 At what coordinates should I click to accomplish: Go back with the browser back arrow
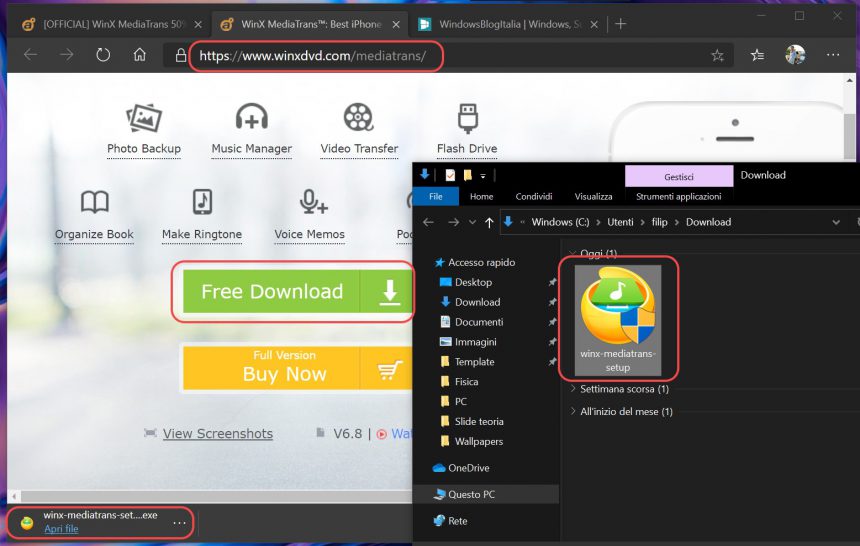pos(31,55)
